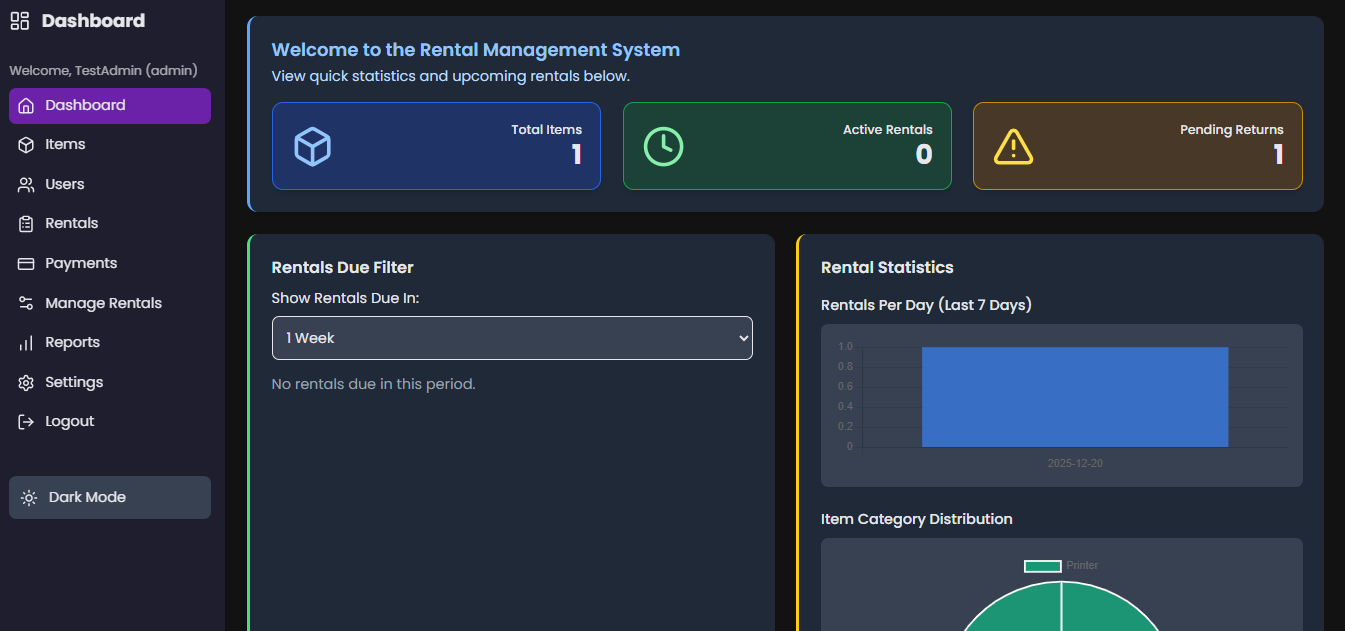Click the Logout arrow icon
1345x631 pixels.
pyautogui.click(x=26, y=422)
